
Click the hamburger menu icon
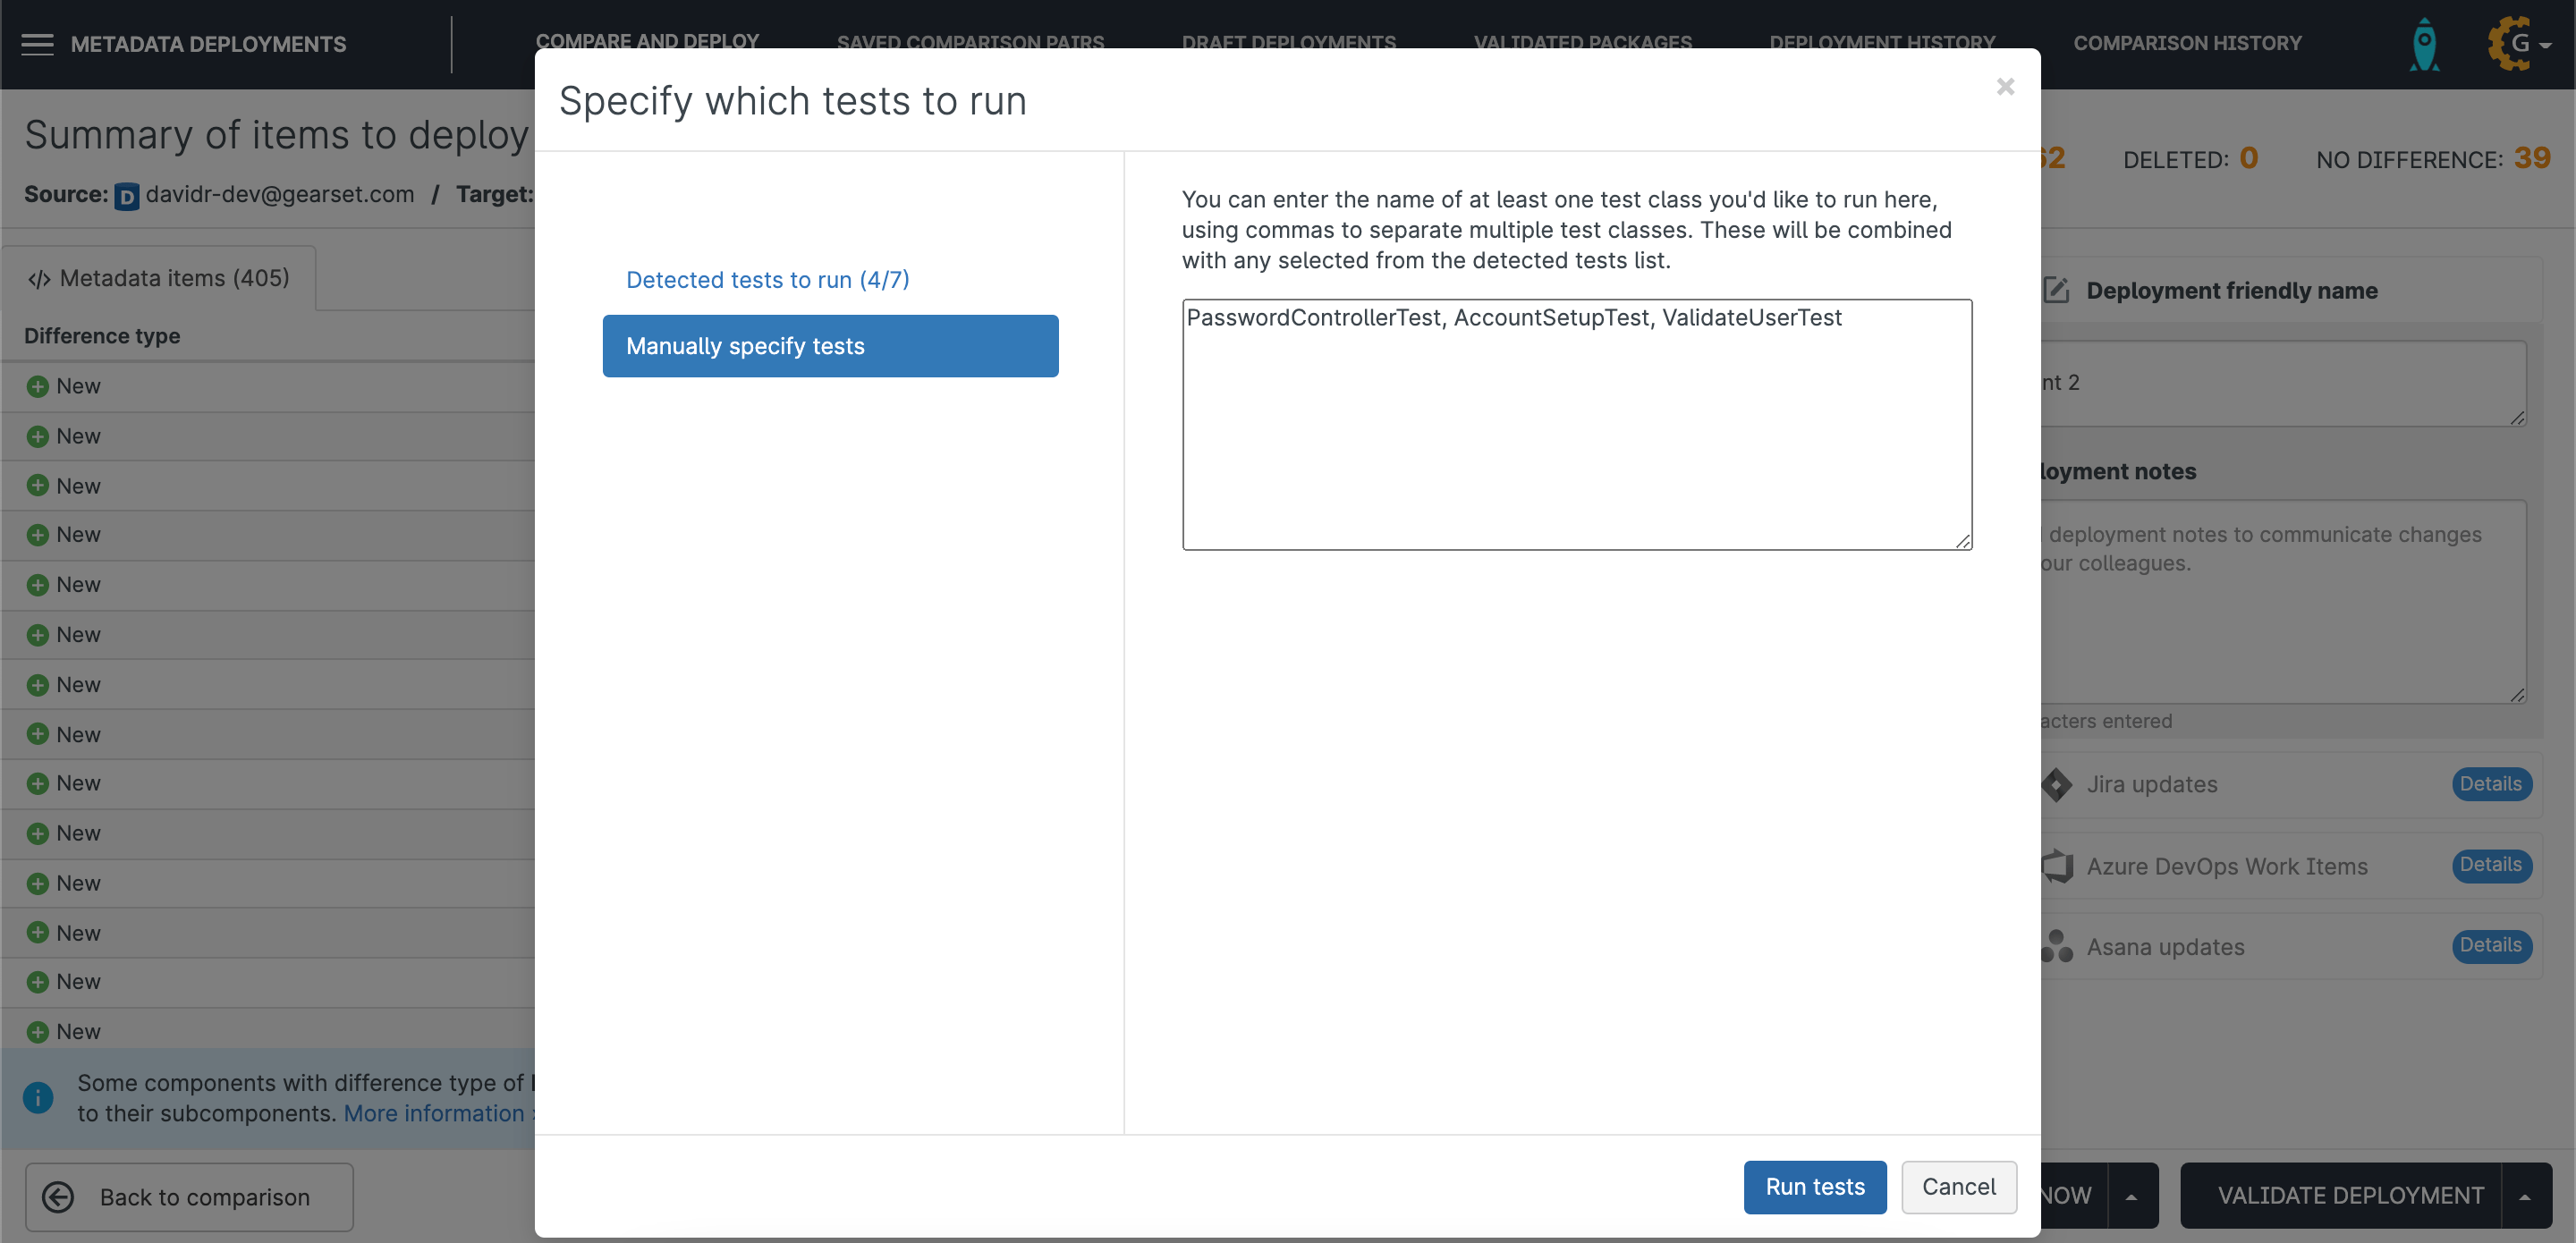pyautogui.click(x=37, y=44)
